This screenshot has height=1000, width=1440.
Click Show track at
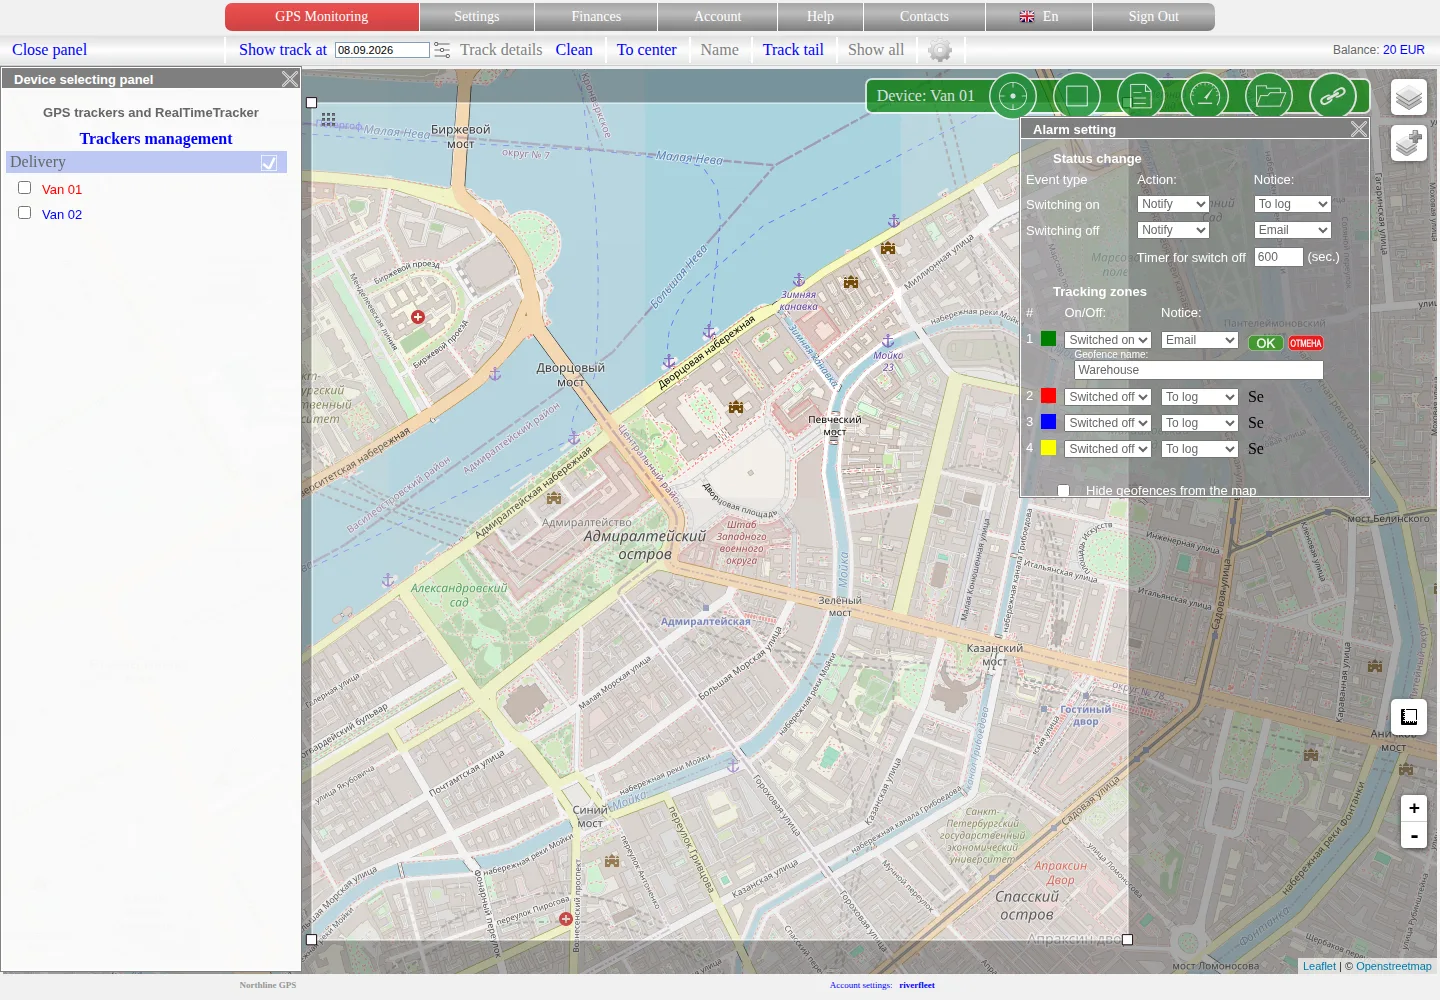pos(283,50)
